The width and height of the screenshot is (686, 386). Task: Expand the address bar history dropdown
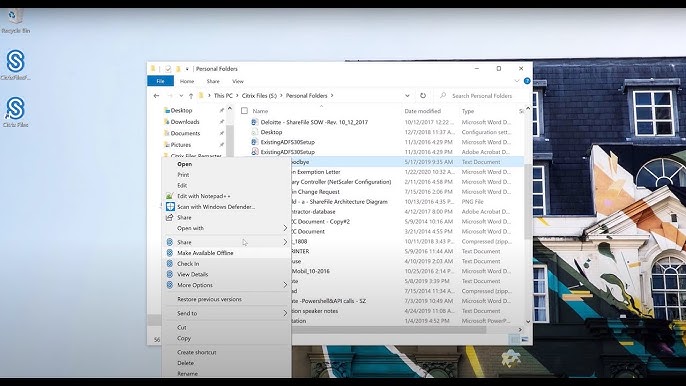pos(407,95)
